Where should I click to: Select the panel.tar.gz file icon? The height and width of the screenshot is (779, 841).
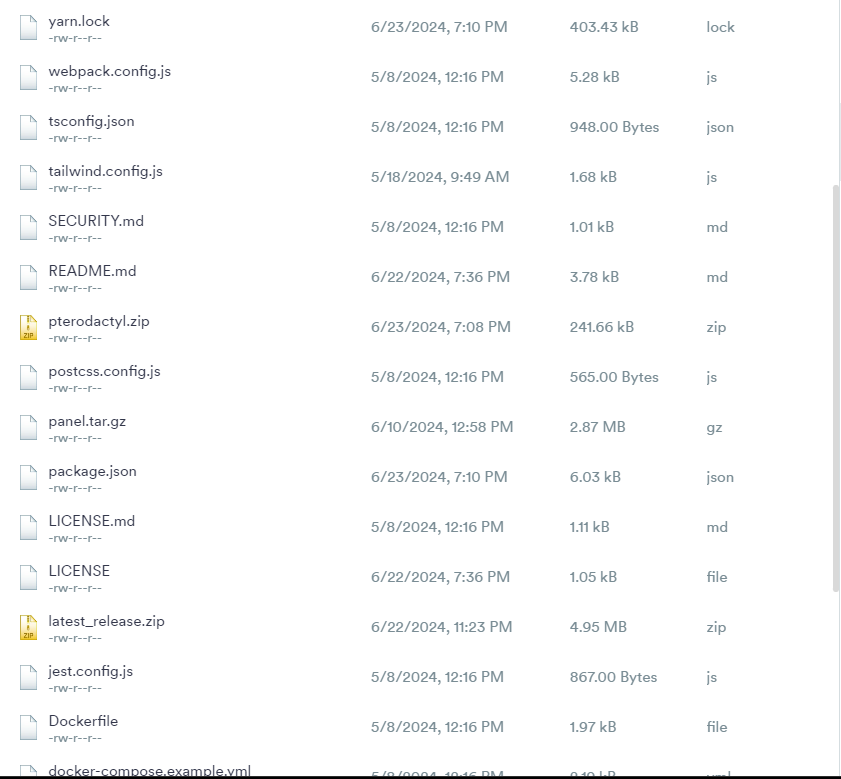(28, 427)
